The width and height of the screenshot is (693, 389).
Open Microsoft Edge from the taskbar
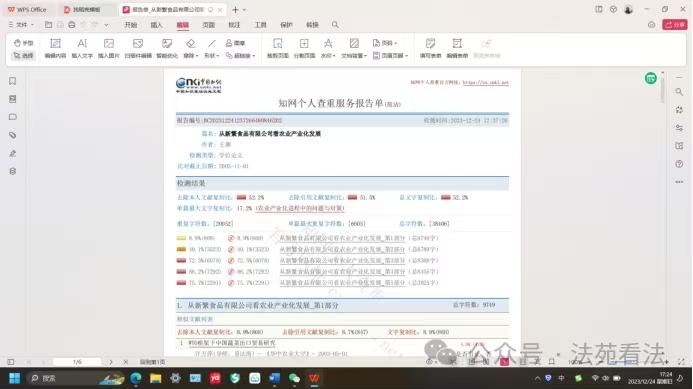[x=136, y=378]
